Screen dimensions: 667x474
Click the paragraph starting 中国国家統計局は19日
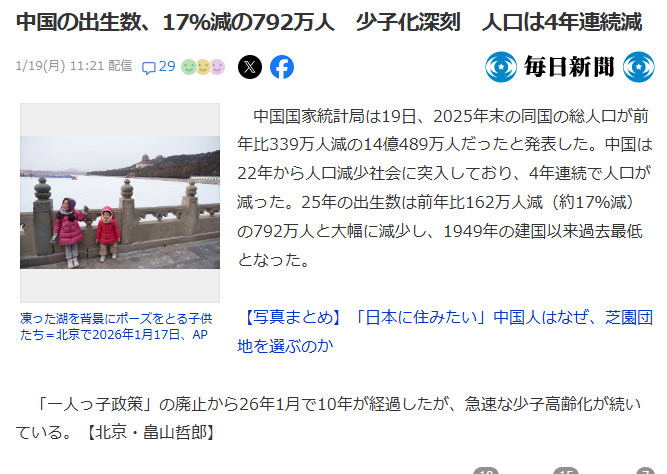[445, 188]
